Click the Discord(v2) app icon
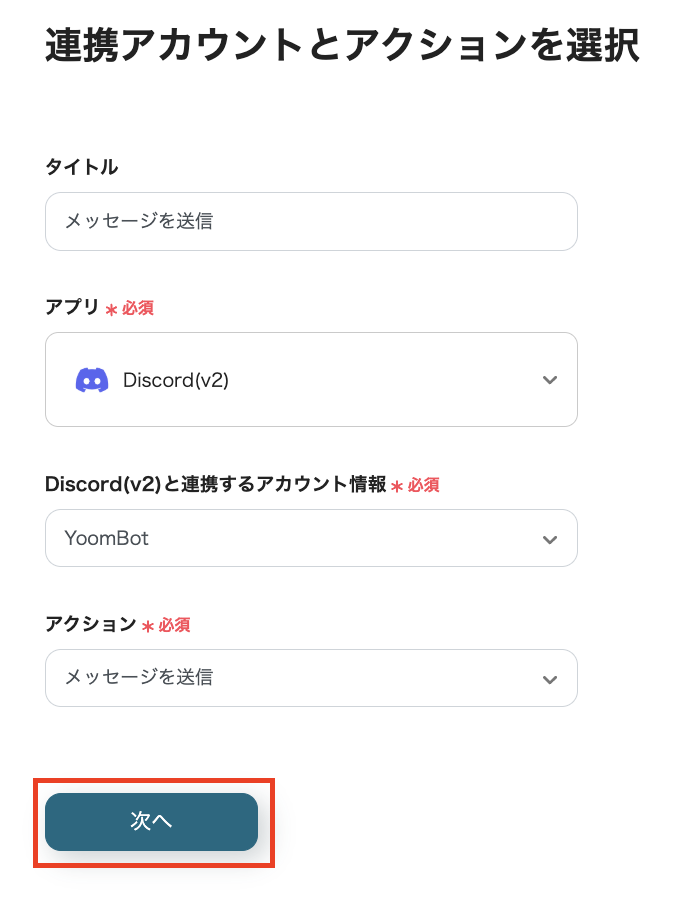The width and height of the screenshot is (688, 898). click(x=91, y=380)
